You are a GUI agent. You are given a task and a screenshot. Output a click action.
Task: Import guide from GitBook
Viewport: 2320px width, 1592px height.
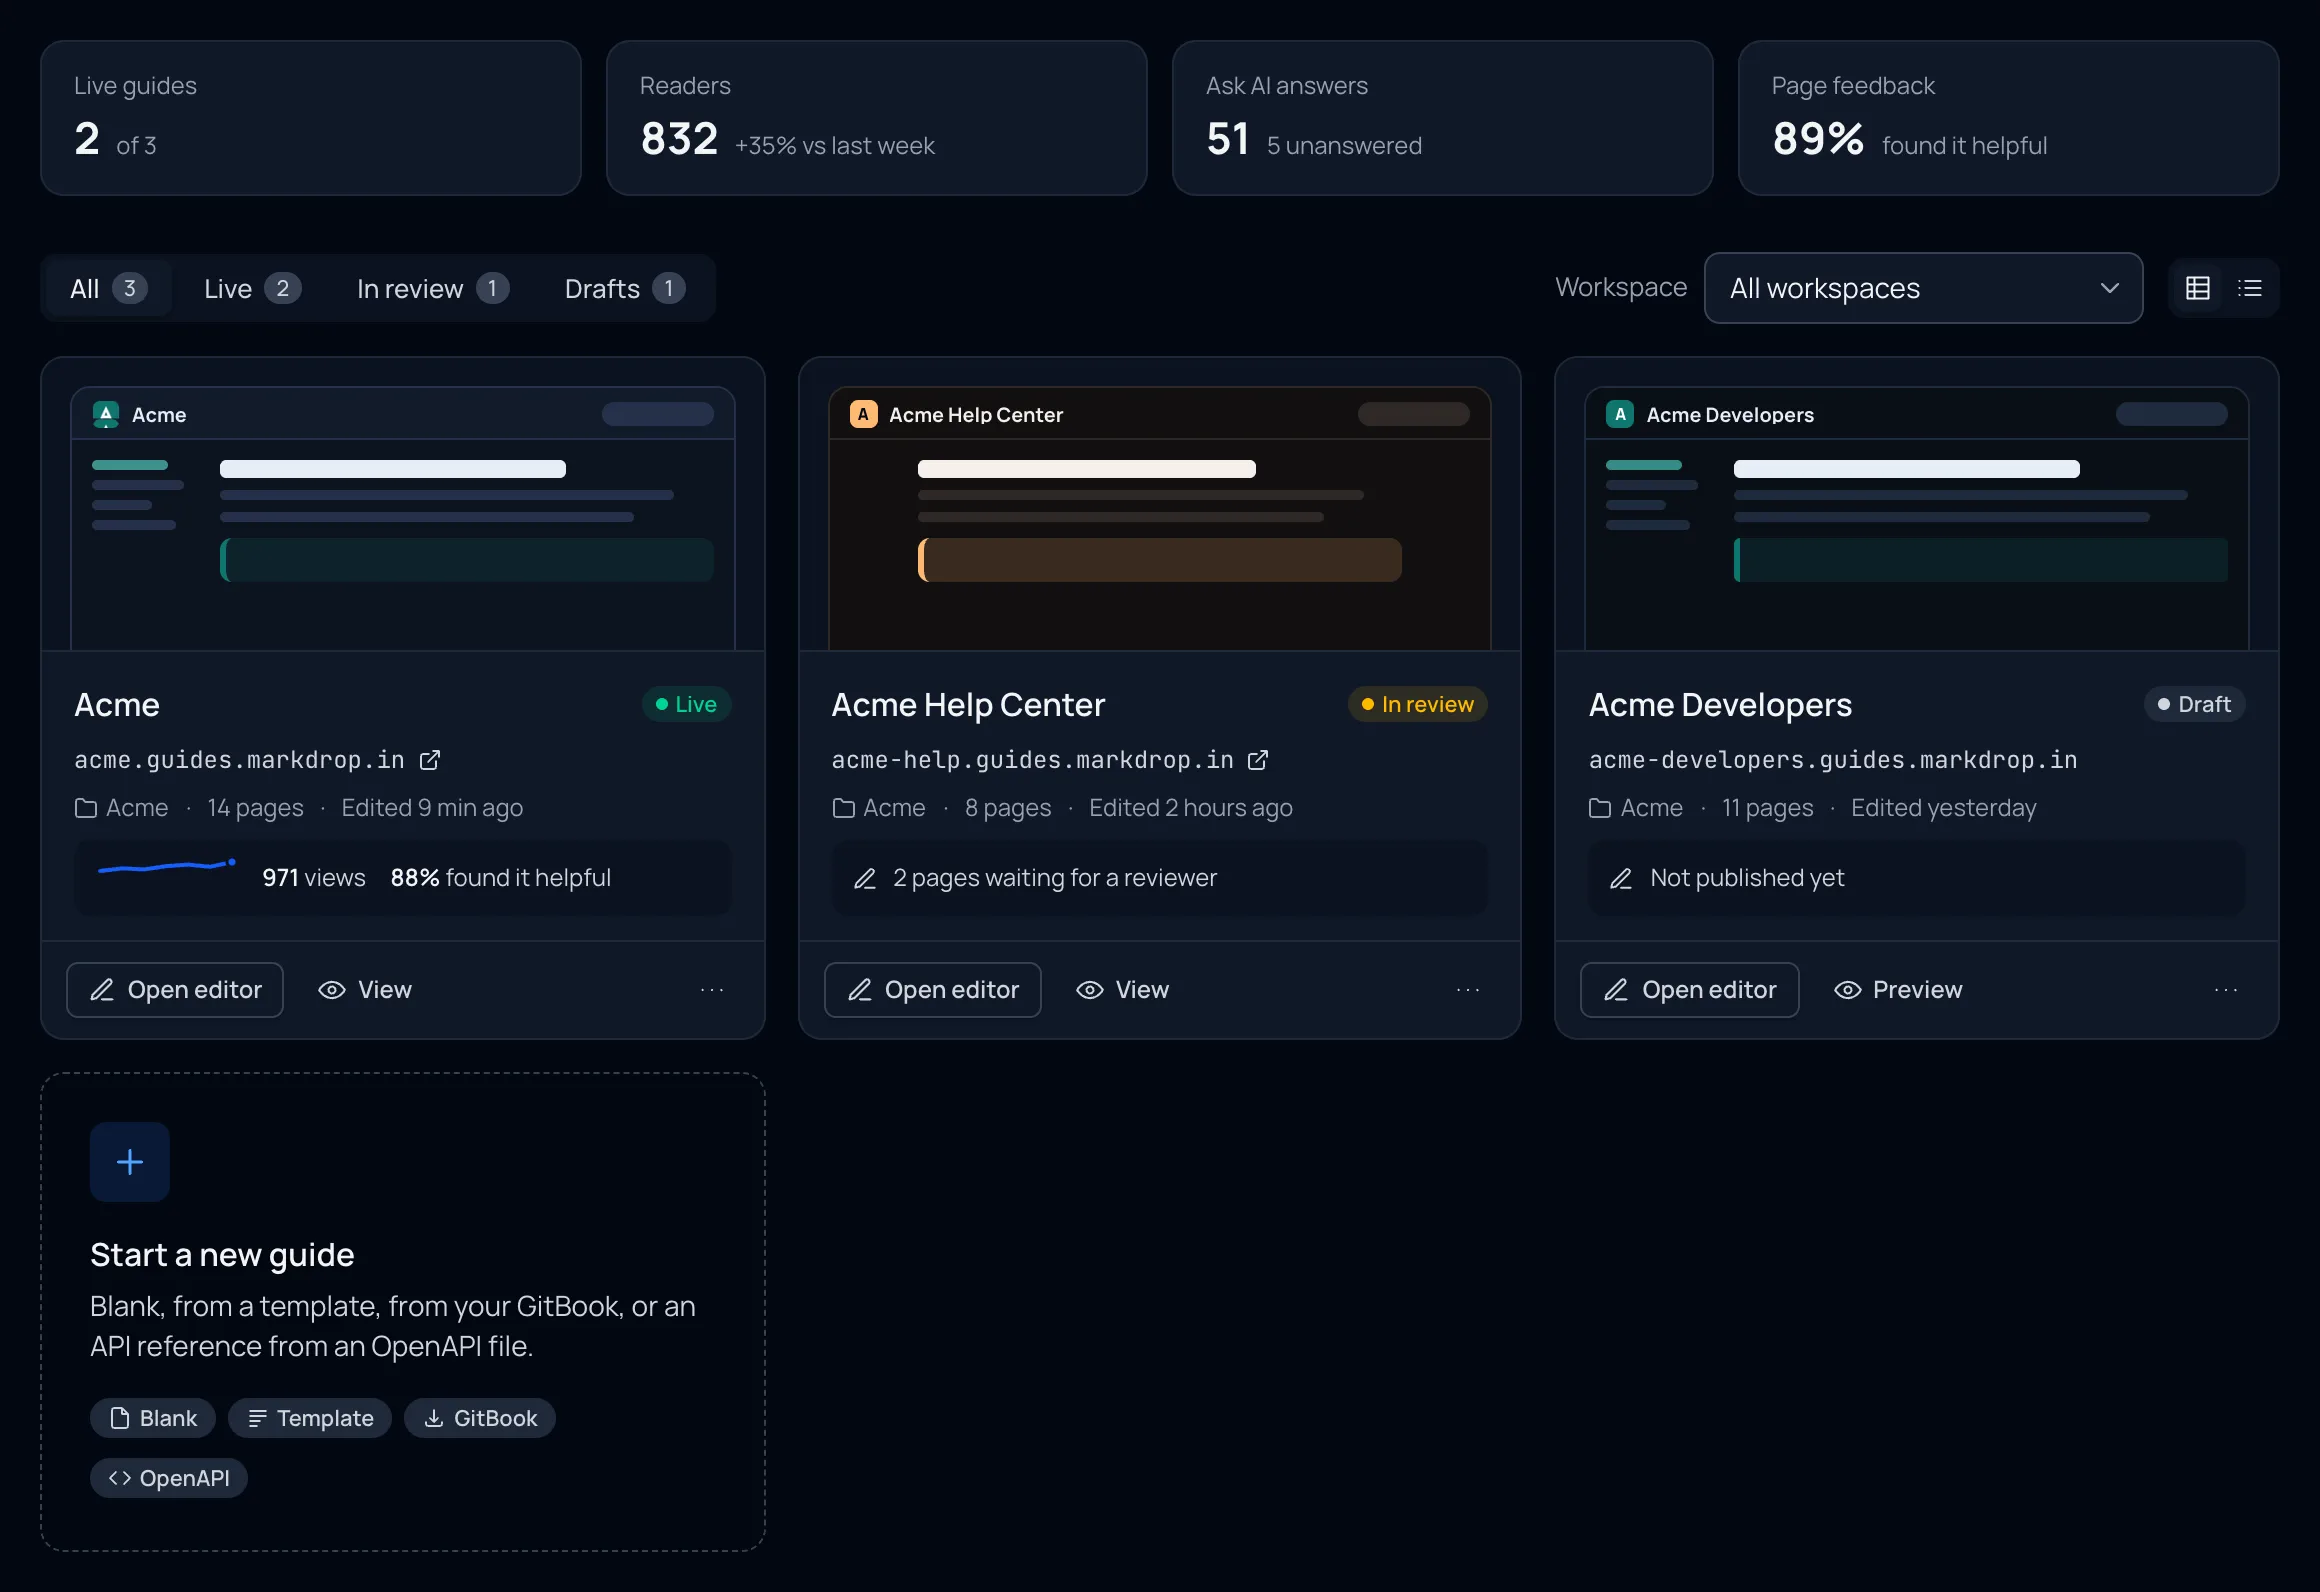tap(480, 1418)
